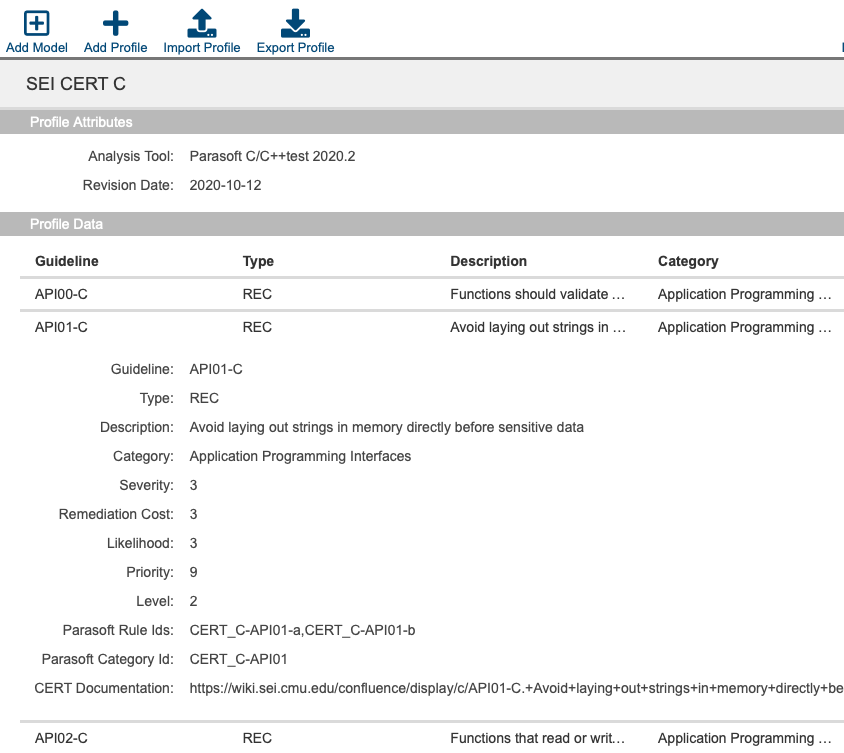Click the Import Profile upload icon

click(202, 23)
